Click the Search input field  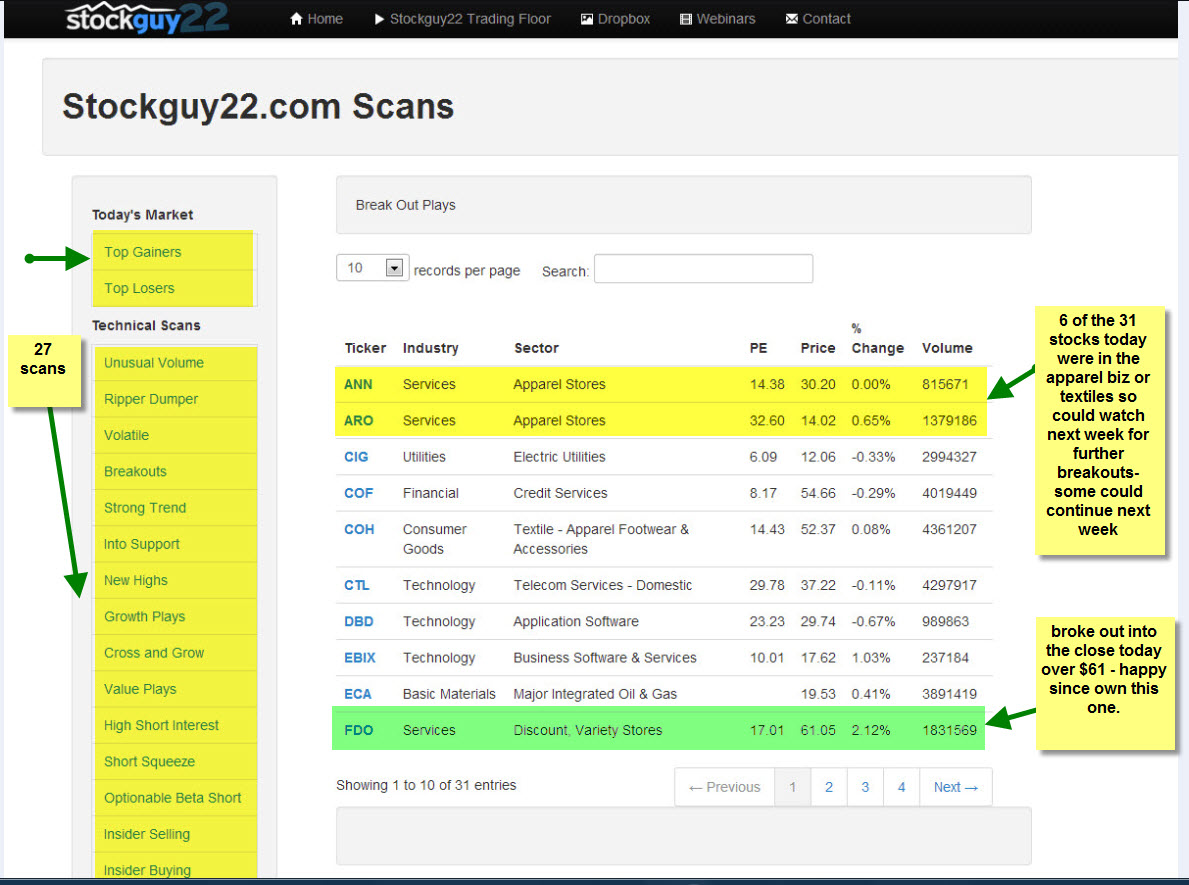coord(703,269)
